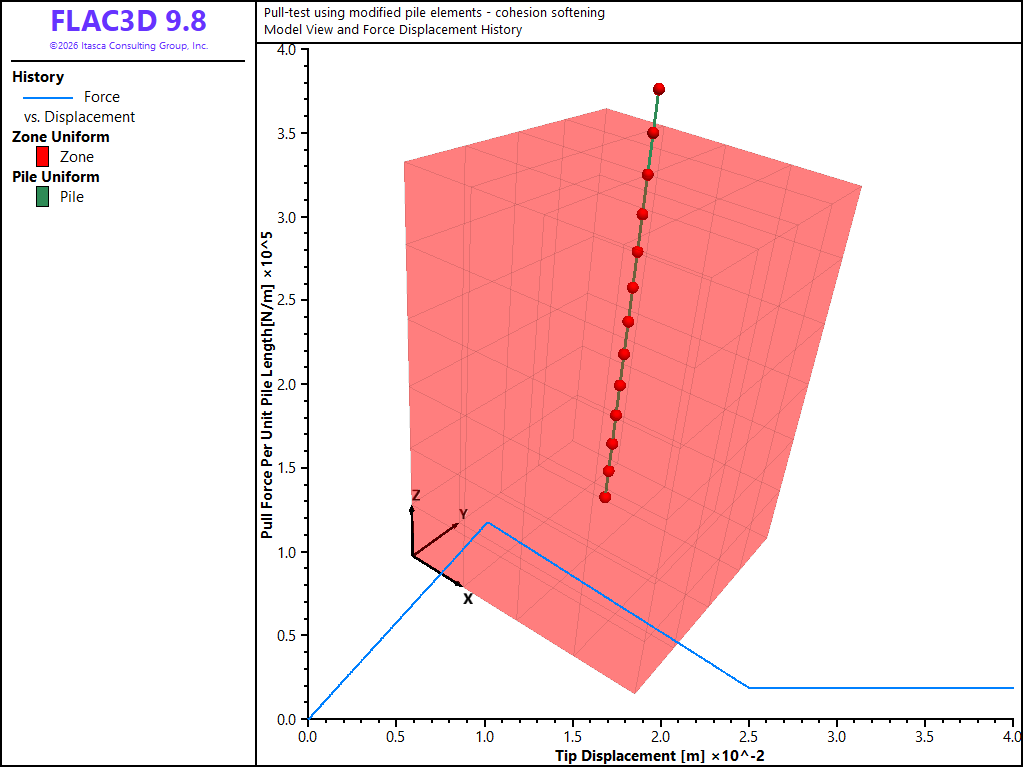Click the plot title 'Pull-test using modified pile elements'
Viewport: 1024px width, 768px height.
[x=434, y=12]
